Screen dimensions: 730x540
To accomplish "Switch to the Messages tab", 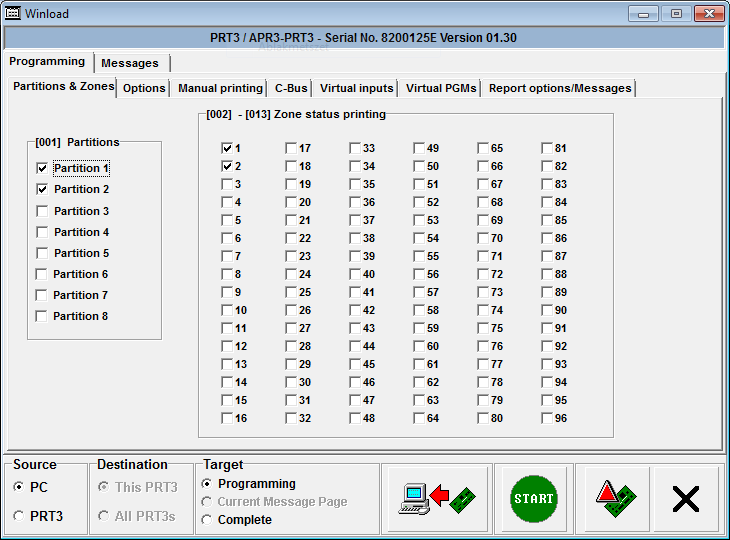I will coord(130,63).
